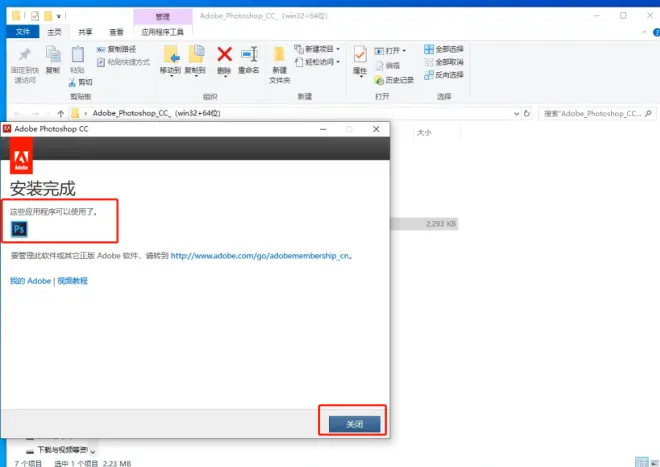This screenshot has width=660, height=467.
Task: Click 历史记录 in the ribbon
Action: (x=394, y=80)
